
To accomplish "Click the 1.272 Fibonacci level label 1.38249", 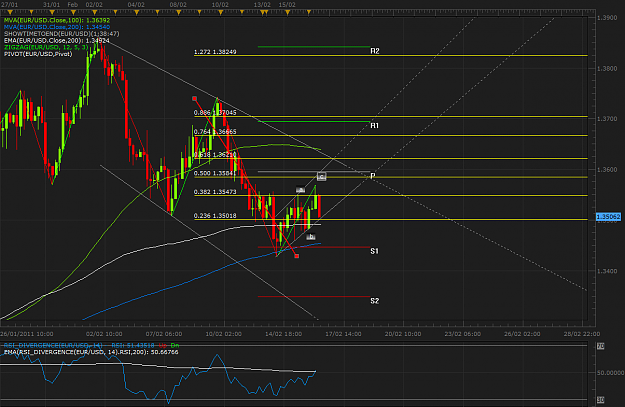I will (x=215, y=52).
